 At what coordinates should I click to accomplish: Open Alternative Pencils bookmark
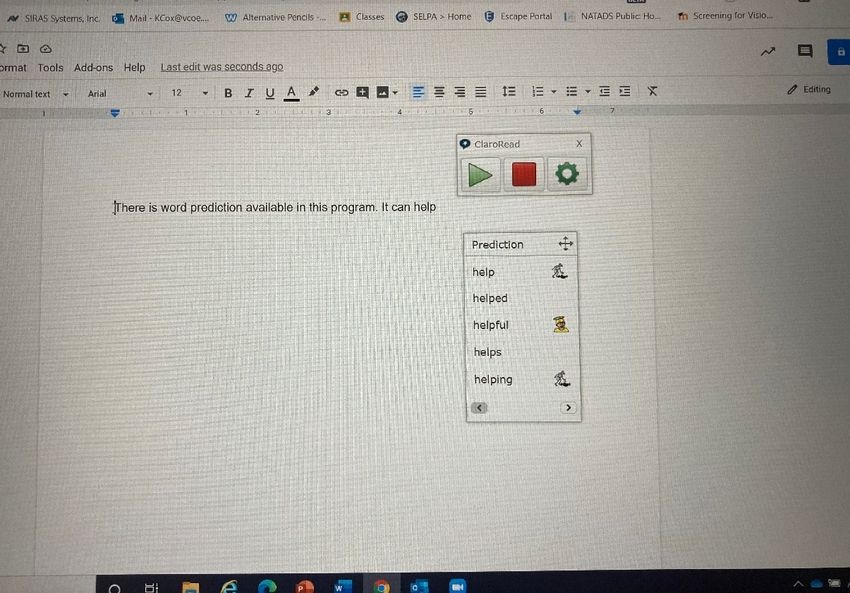[276, 17]
